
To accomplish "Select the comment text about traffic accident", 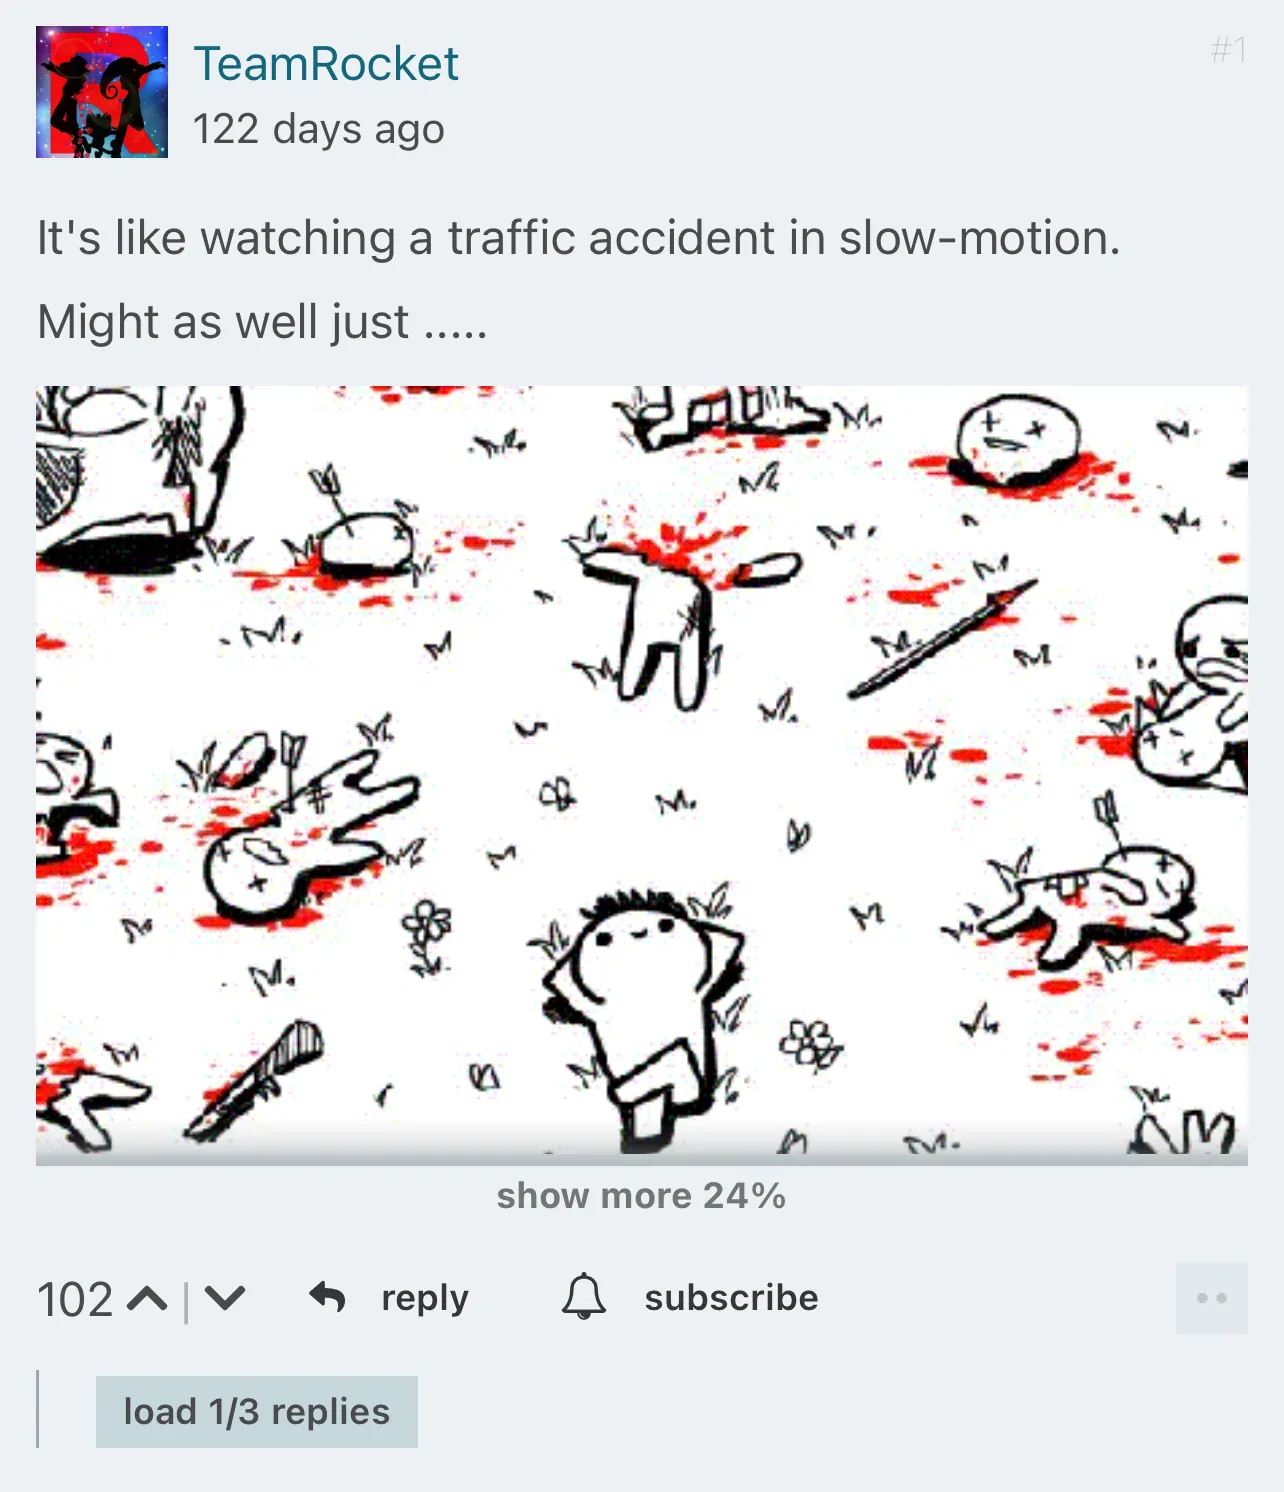I will pyautogui.click(x=578, y=238).
